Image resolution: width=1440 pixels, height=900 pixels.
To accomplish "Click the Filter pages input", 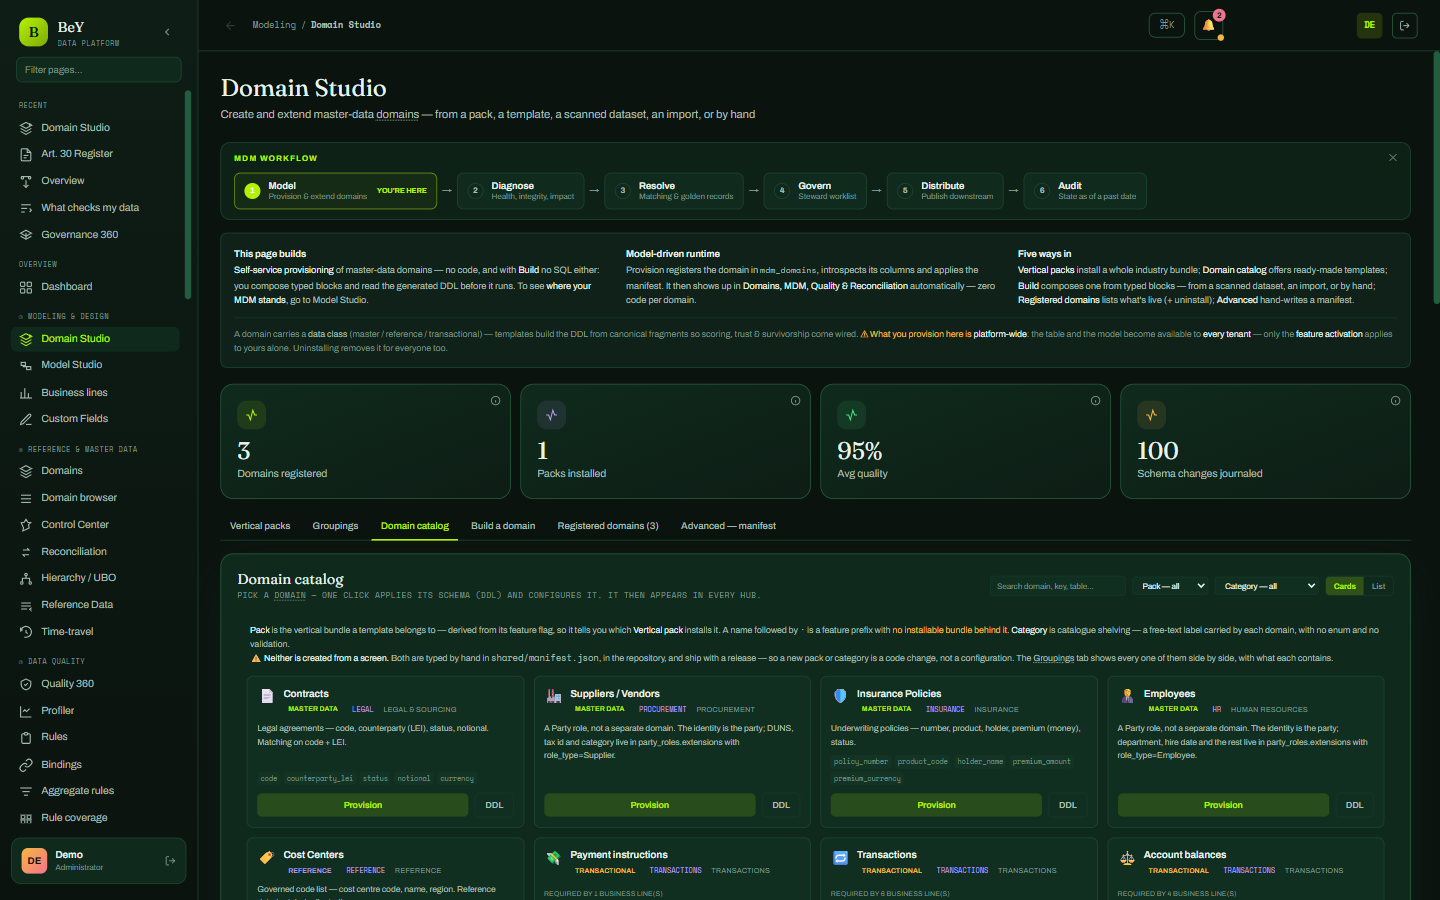I will point(99,70).
